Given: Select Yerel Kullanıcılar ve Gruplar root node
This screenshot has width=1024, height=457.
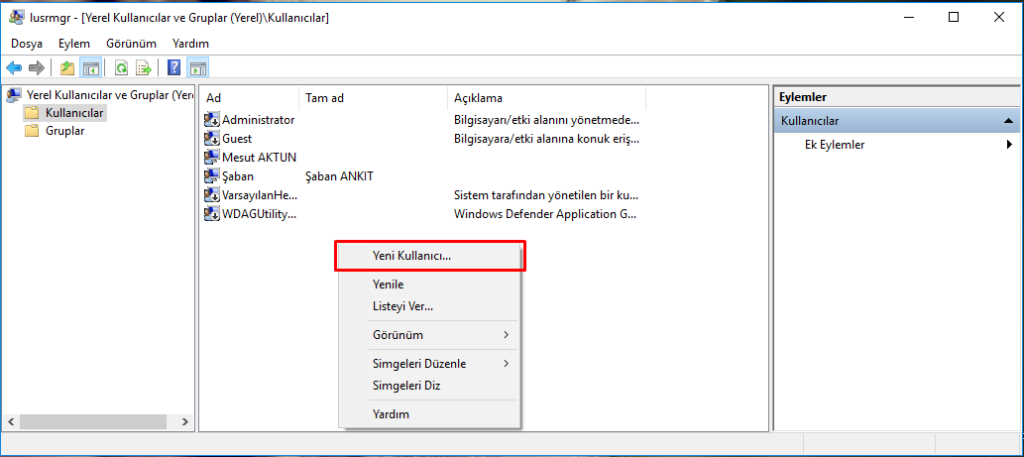Looking at the screenshot, I should (110, 95).
